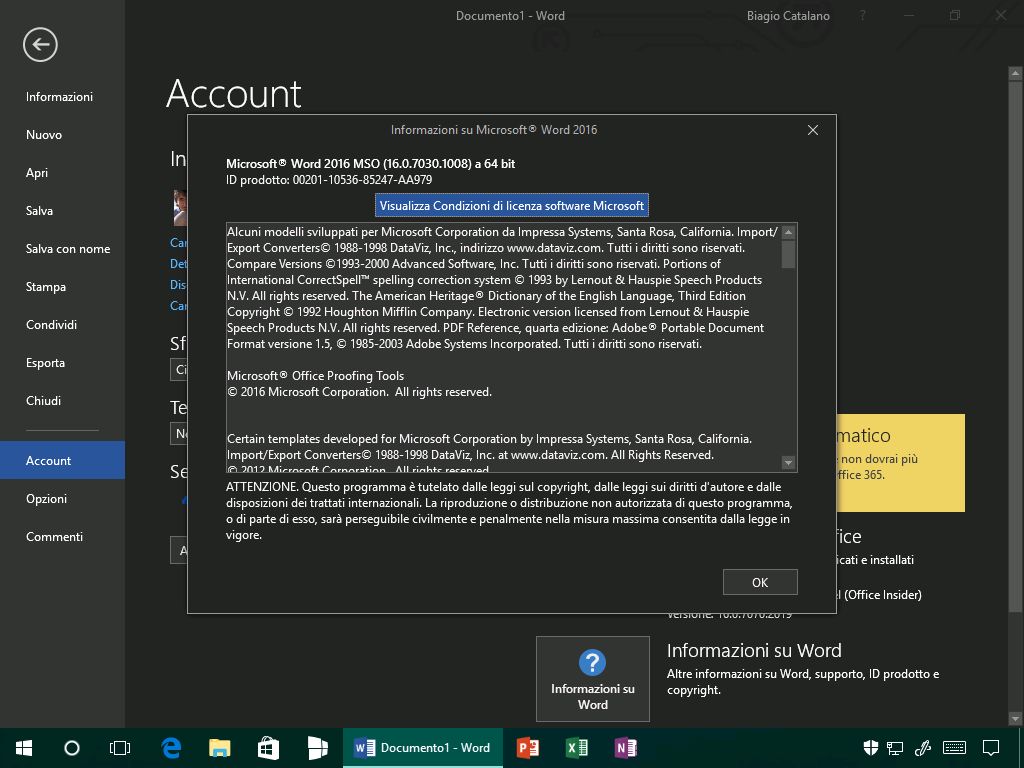Open the Informazioni backstage page
The width and height of the screenshot is (1024, 768).
[59, 97]
